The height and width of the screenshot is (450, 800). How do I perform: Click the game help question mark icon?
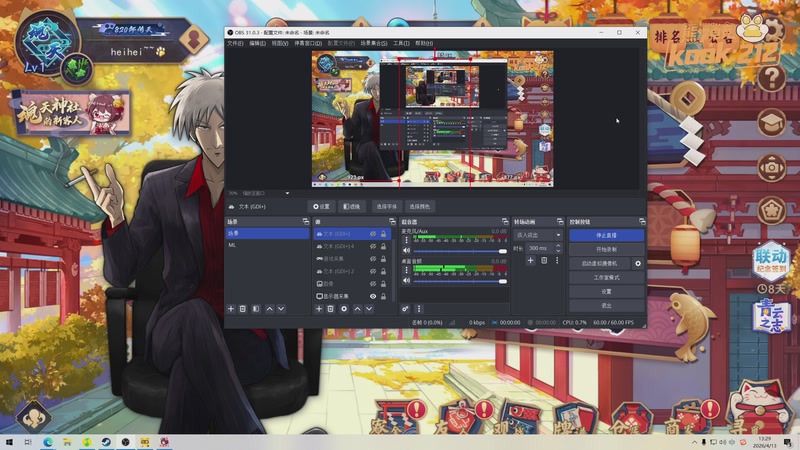771,79
